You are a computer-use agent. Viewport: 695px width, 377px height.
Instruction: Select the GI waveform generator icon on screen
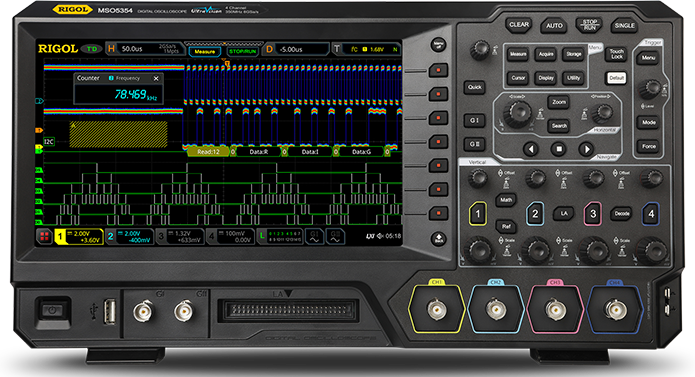click(x=314, y=237)
